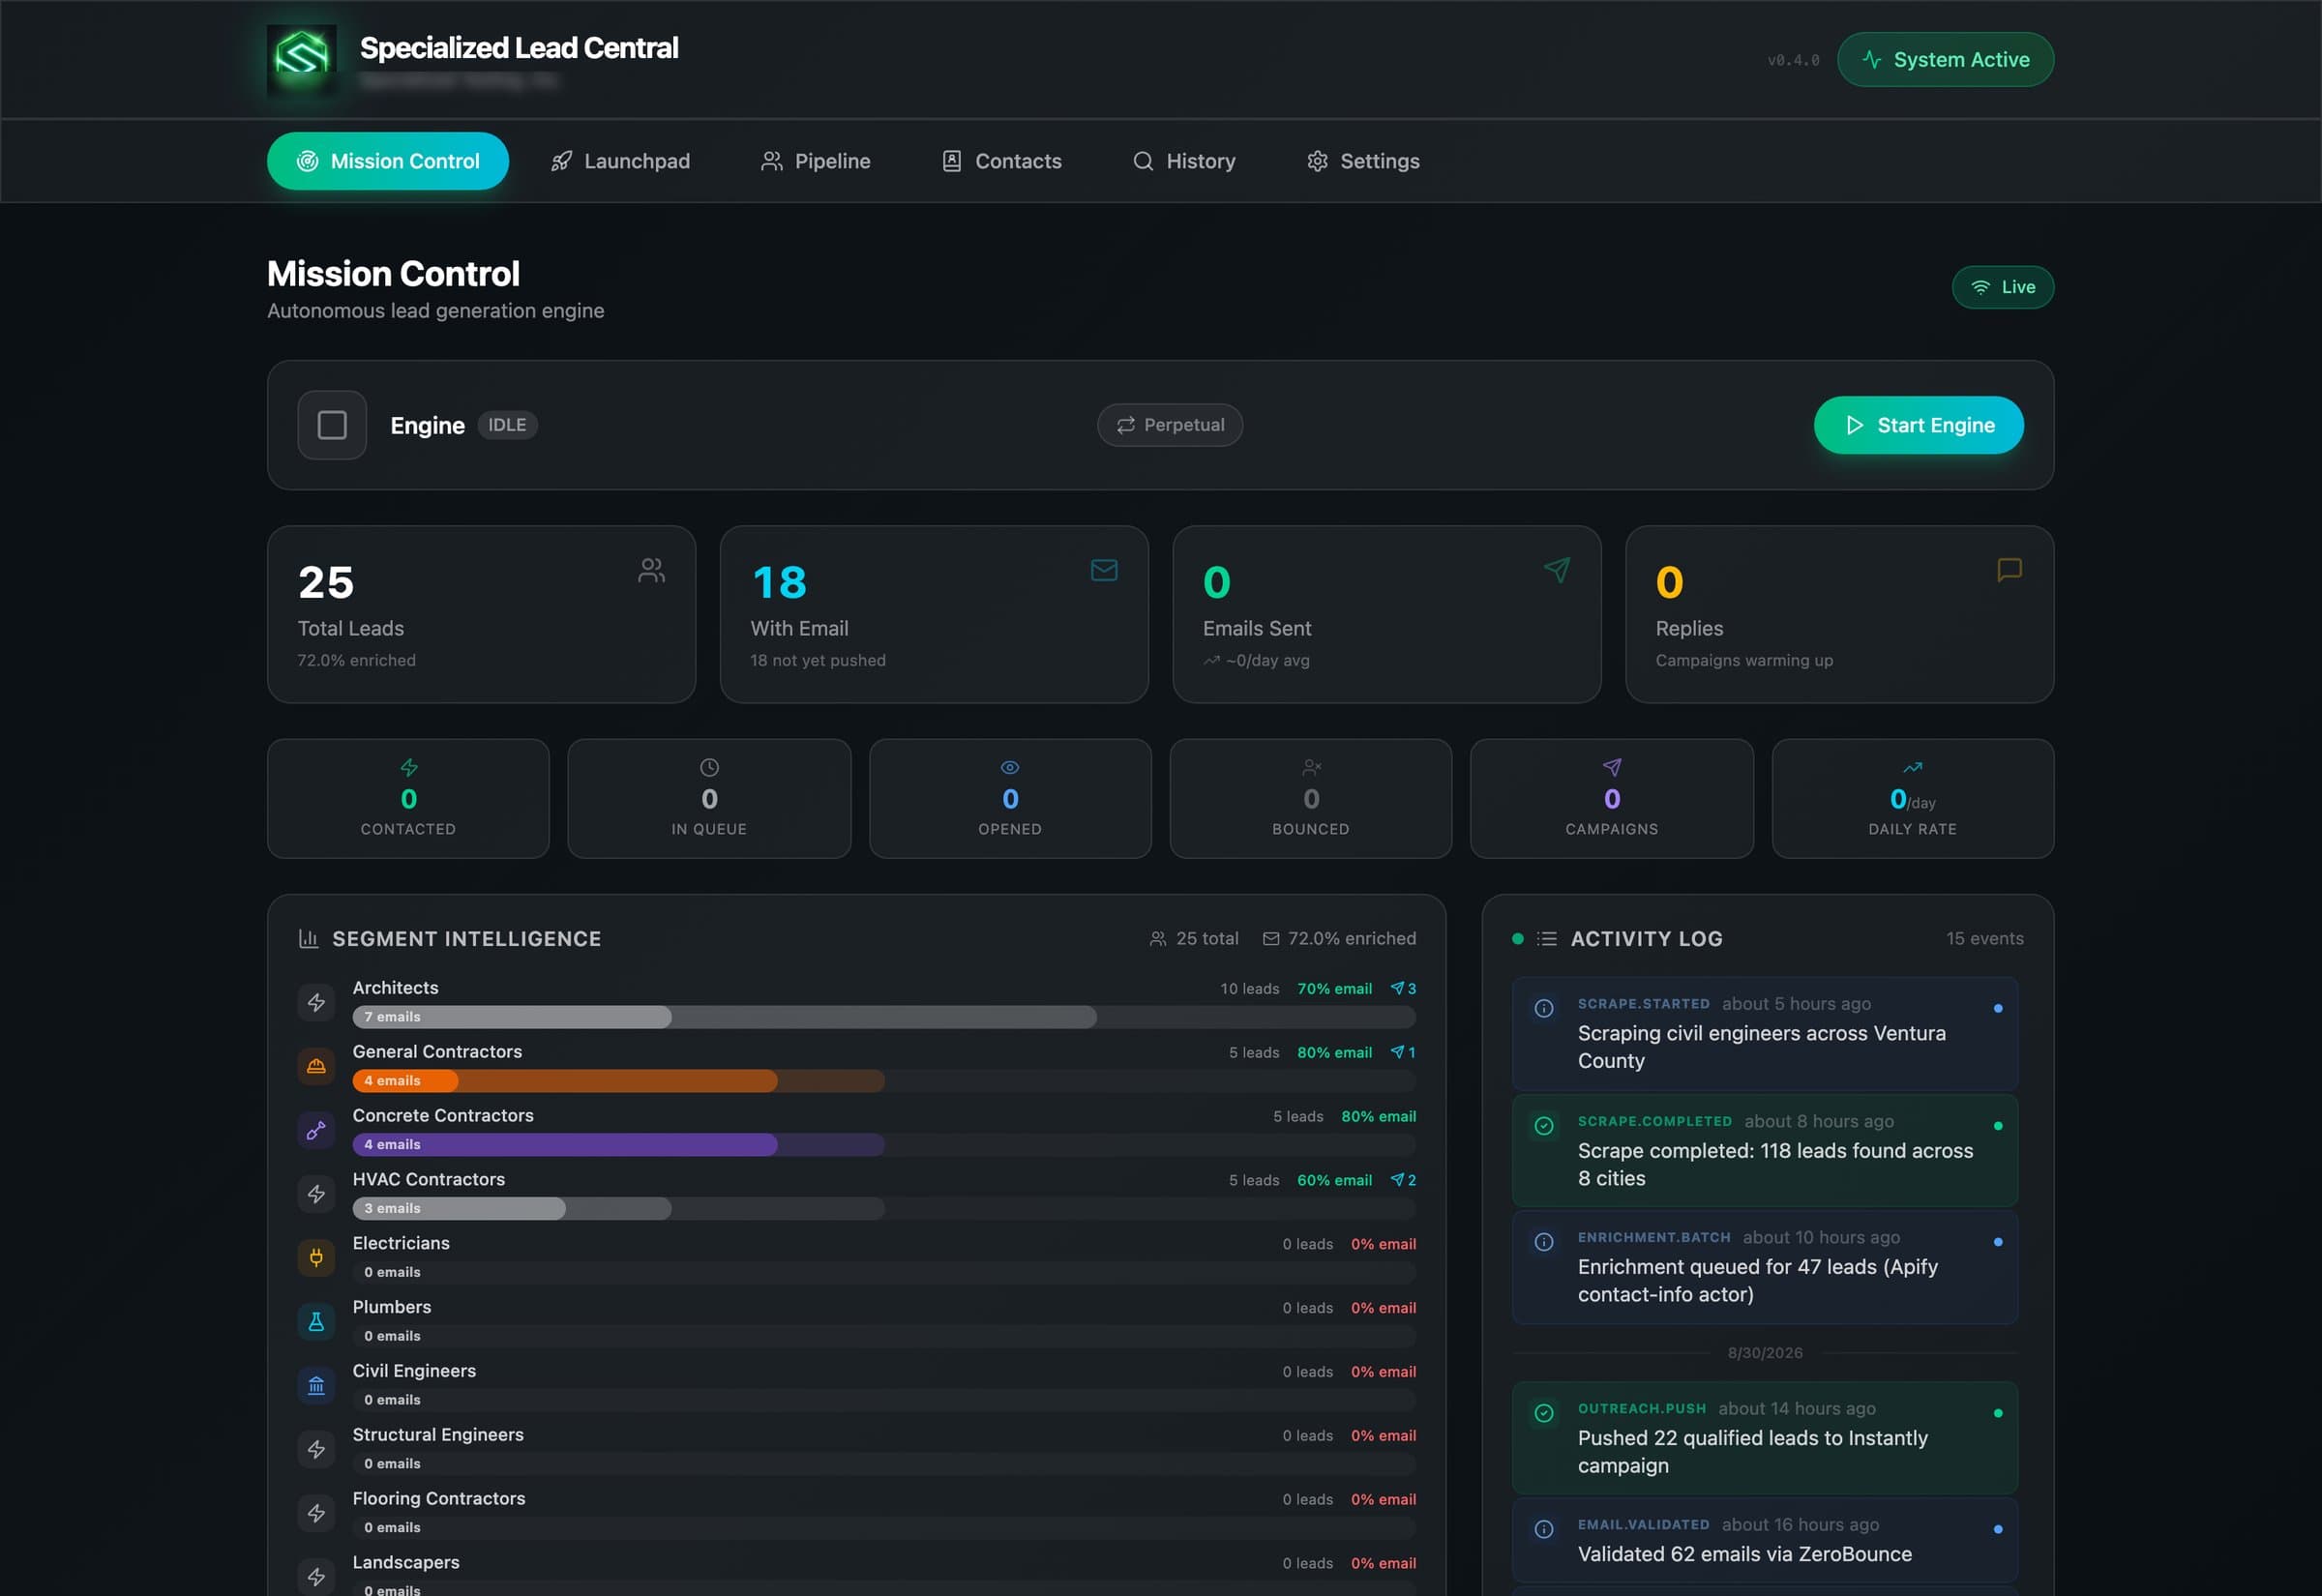This screenshot has width=2322, height=1596.
Task: Click the Daily Rate trend icon
Action: coord(1912,767)
